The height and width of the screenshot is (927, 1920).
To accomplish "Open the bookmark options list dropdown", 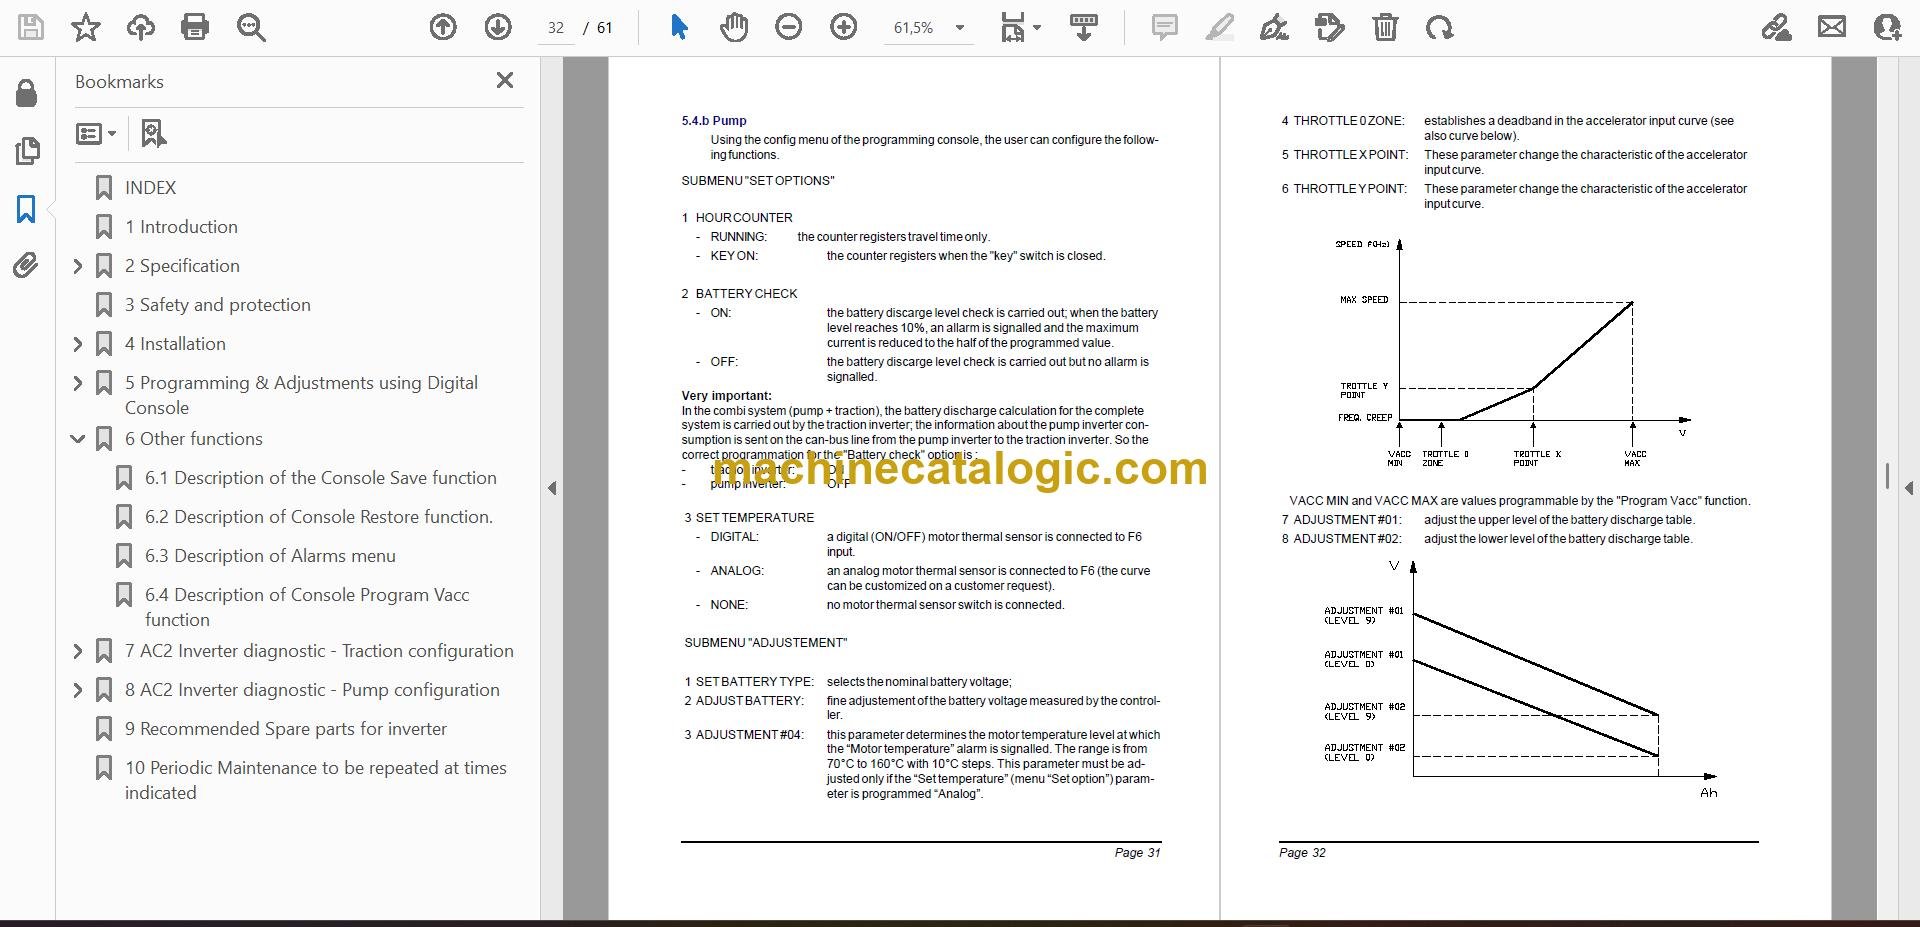I will (x=96, y=133).
